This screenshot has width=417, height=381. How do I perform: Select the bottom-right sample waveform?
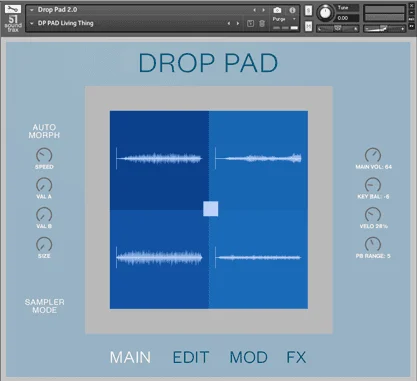pyautogui.click(x=258, y=257)
